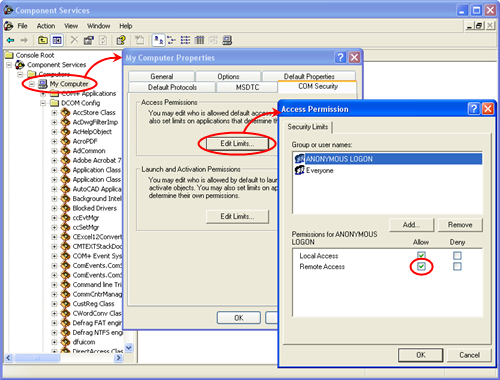
Task: Open the Help menu
Action: 126,26
